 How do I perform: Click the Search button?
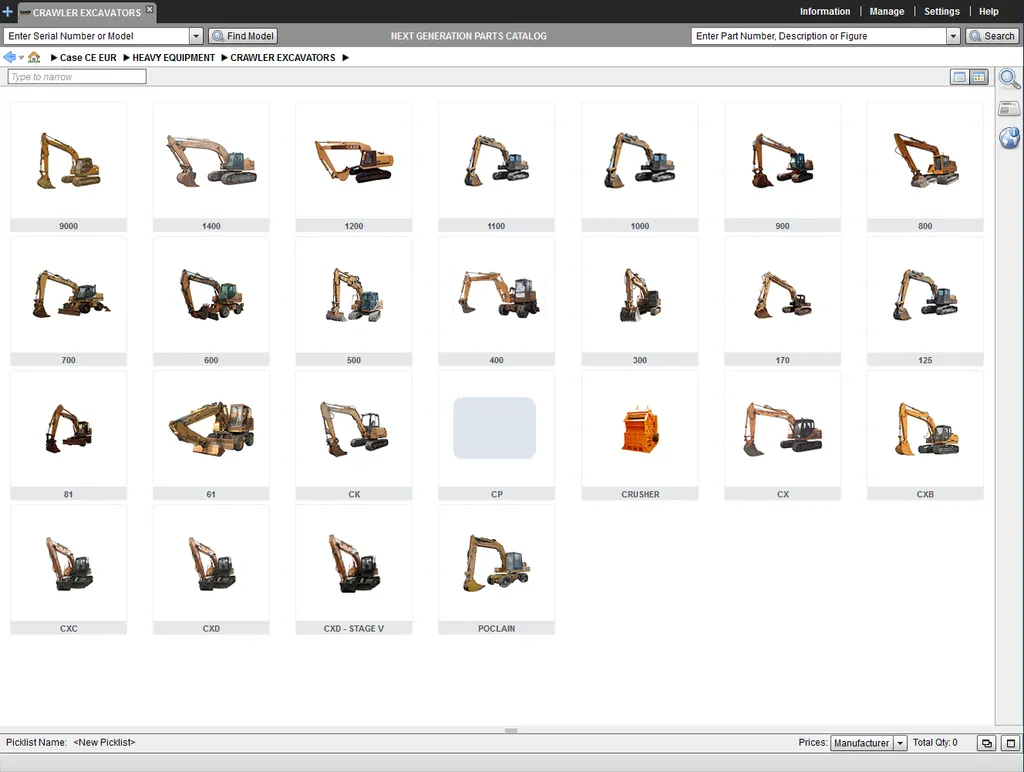point(991,36)
